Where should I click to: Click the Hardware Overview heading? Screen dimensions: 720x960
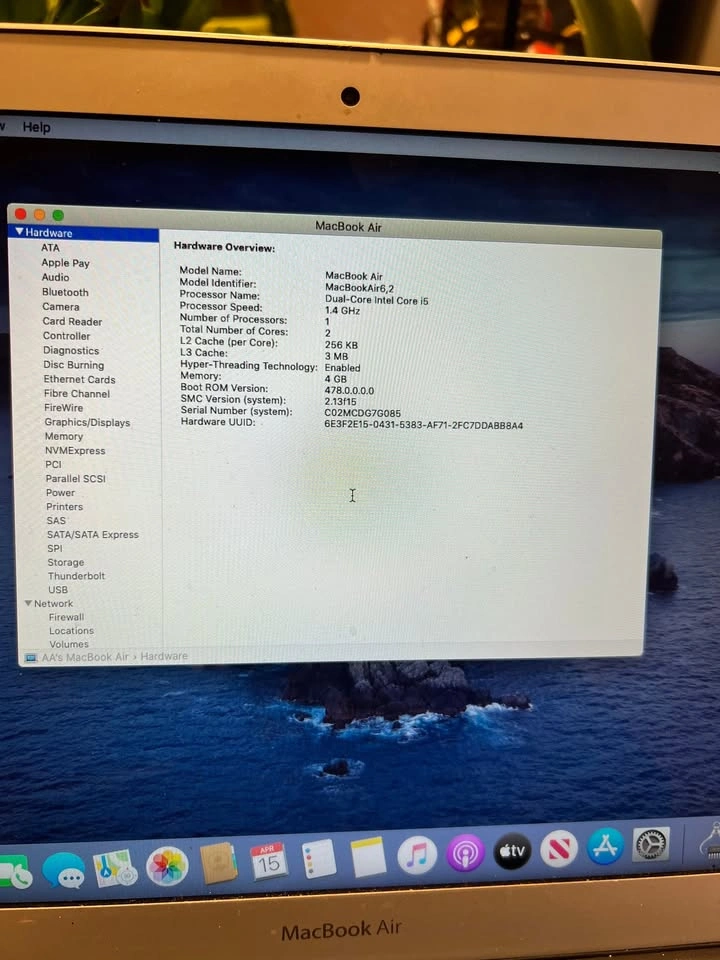click(224, 247)
